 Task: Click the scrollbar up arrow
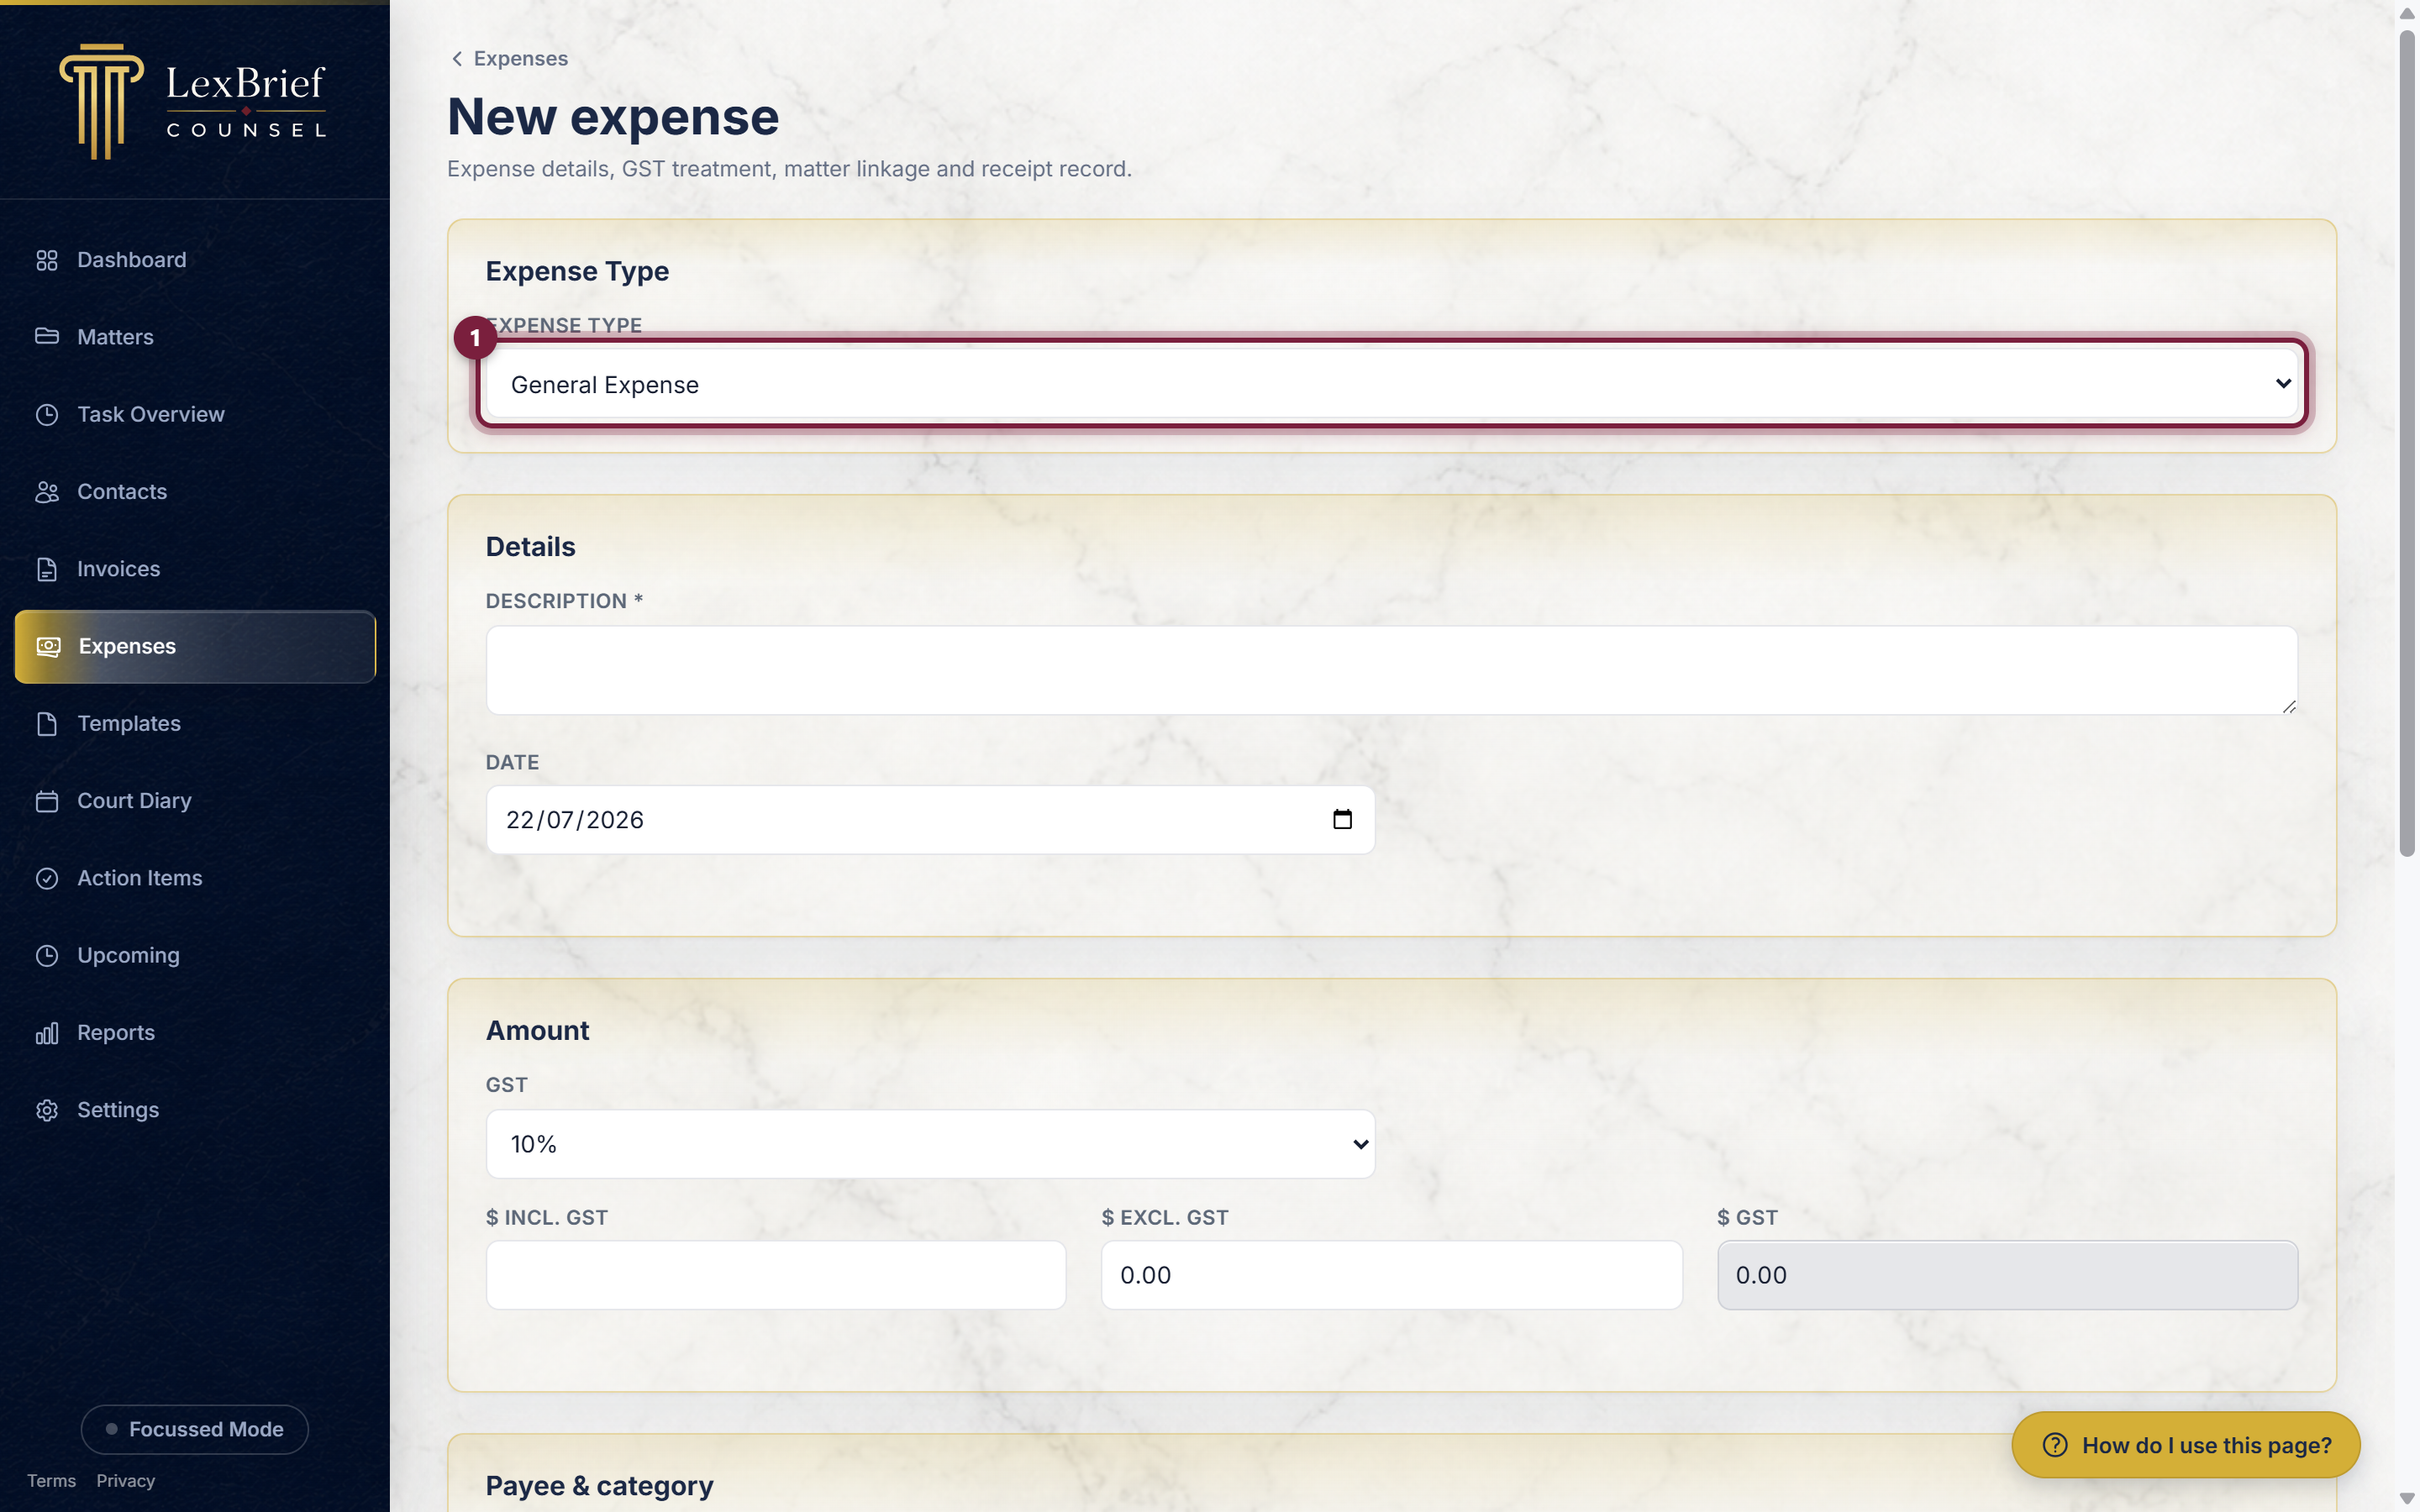[x=2407, y=13]
